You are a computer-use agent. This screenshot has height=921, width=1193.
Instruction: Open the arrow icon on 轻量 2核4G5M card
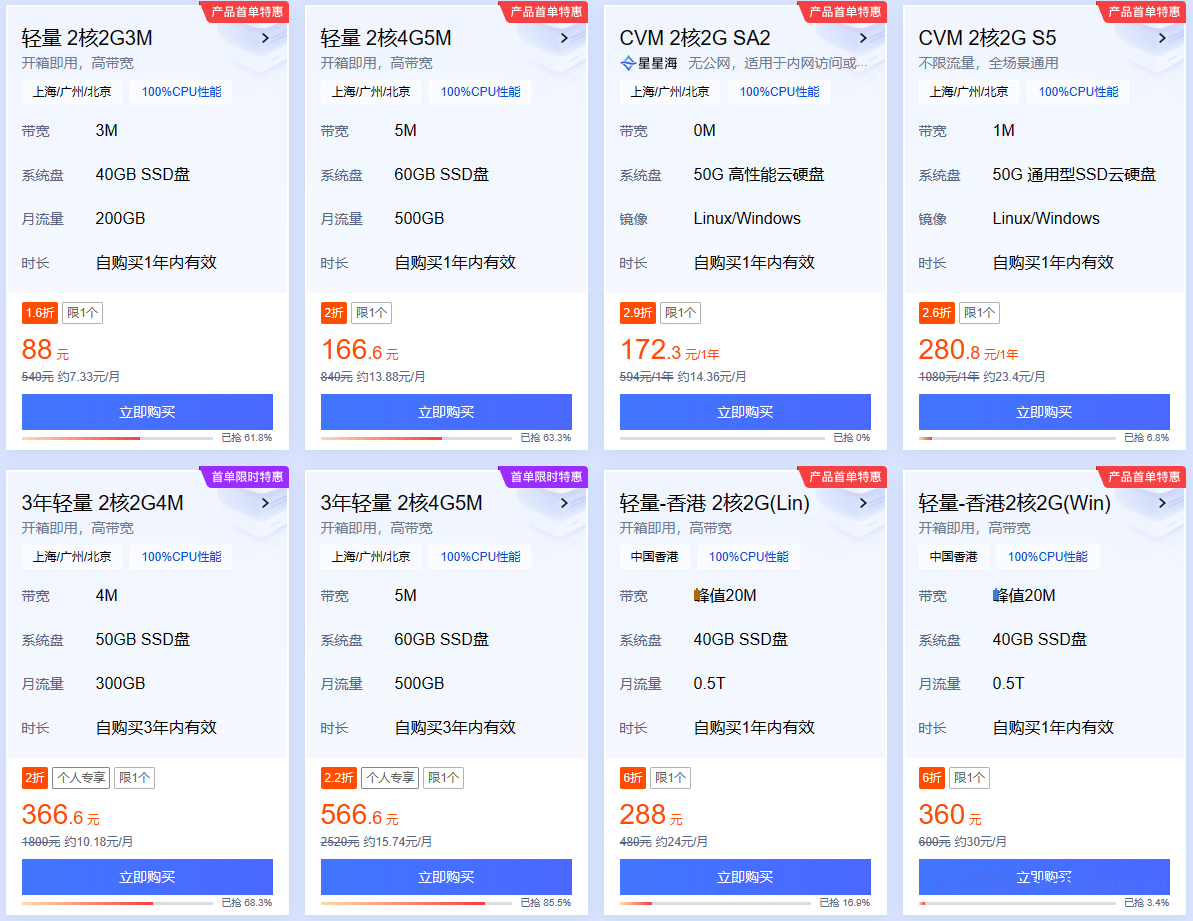563,37
